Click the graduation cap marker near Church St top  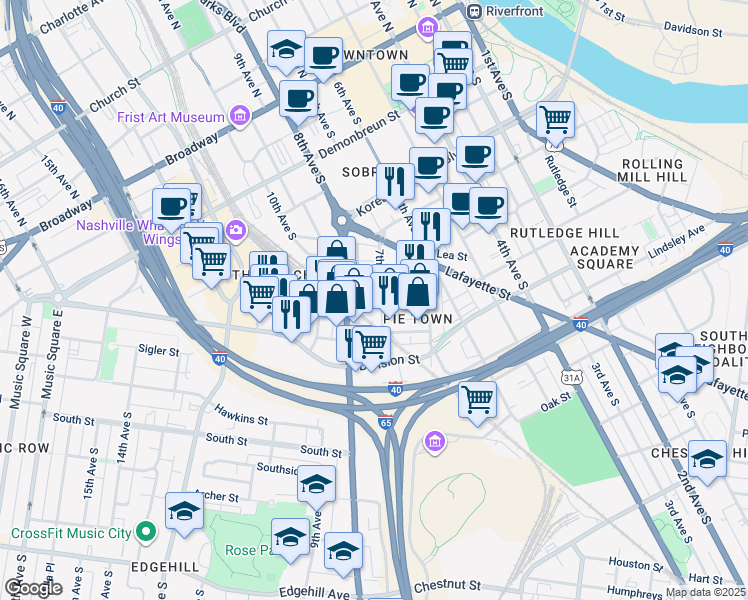286,50
